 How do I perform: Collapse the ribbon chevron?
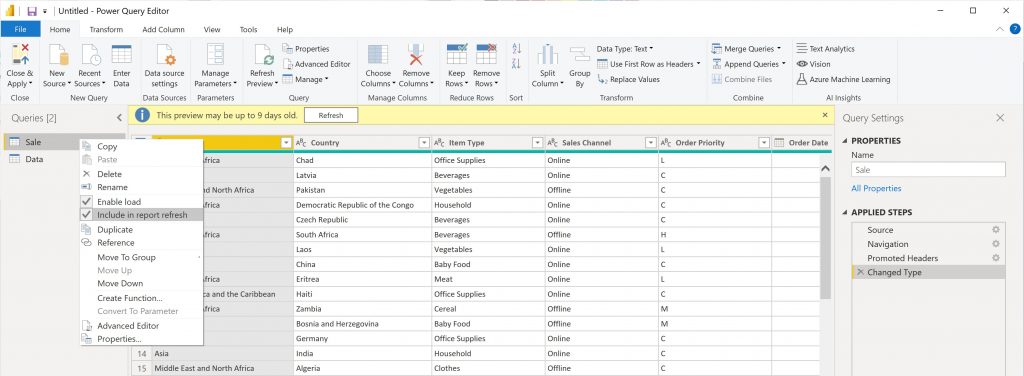1000,29
